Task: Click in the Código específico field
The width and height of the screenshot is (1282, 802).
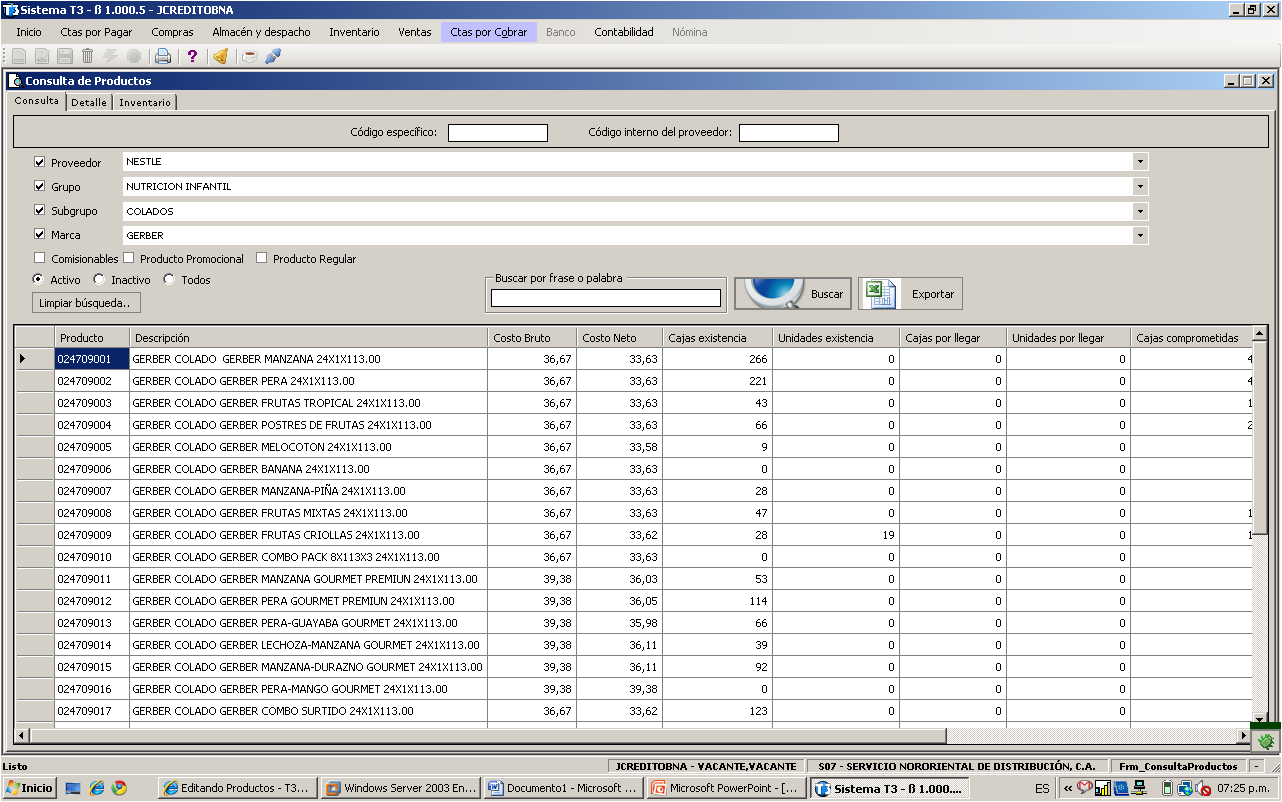Action: [x=498, y=133]
